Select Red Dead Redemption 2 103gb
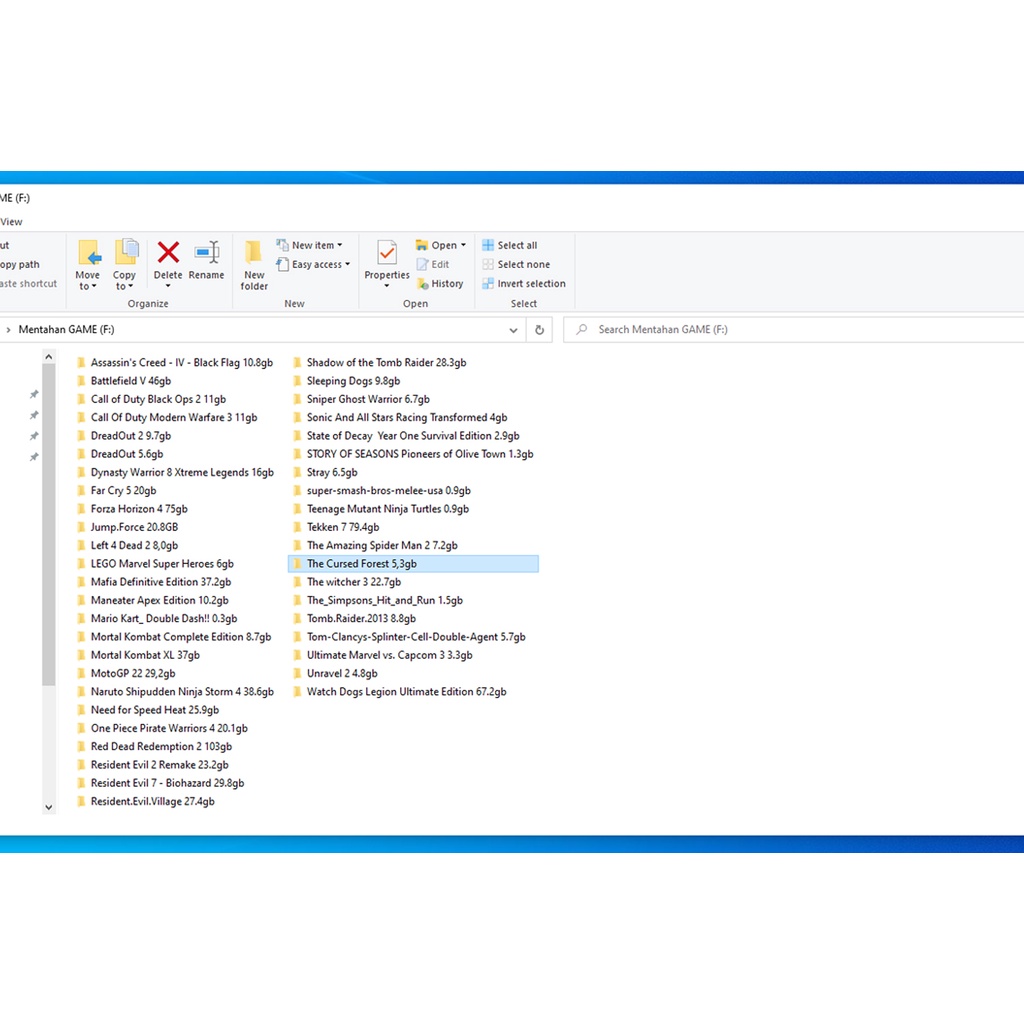1024x1024 pixels. 155,746
